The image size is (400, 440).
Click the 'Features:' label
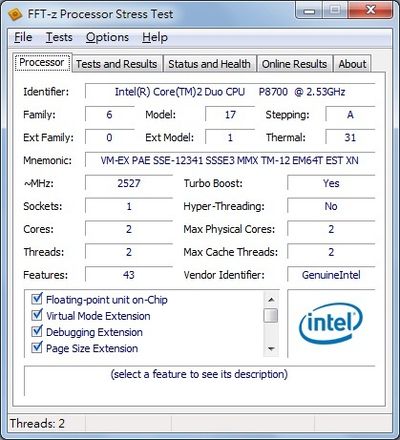point(45,275)
